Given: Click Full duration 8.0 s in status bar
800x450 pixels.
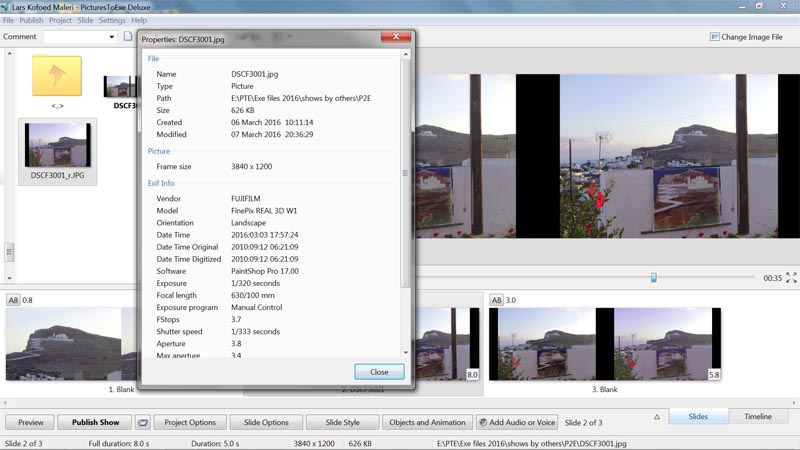Looking at the screenshot, I should point(118,443).
